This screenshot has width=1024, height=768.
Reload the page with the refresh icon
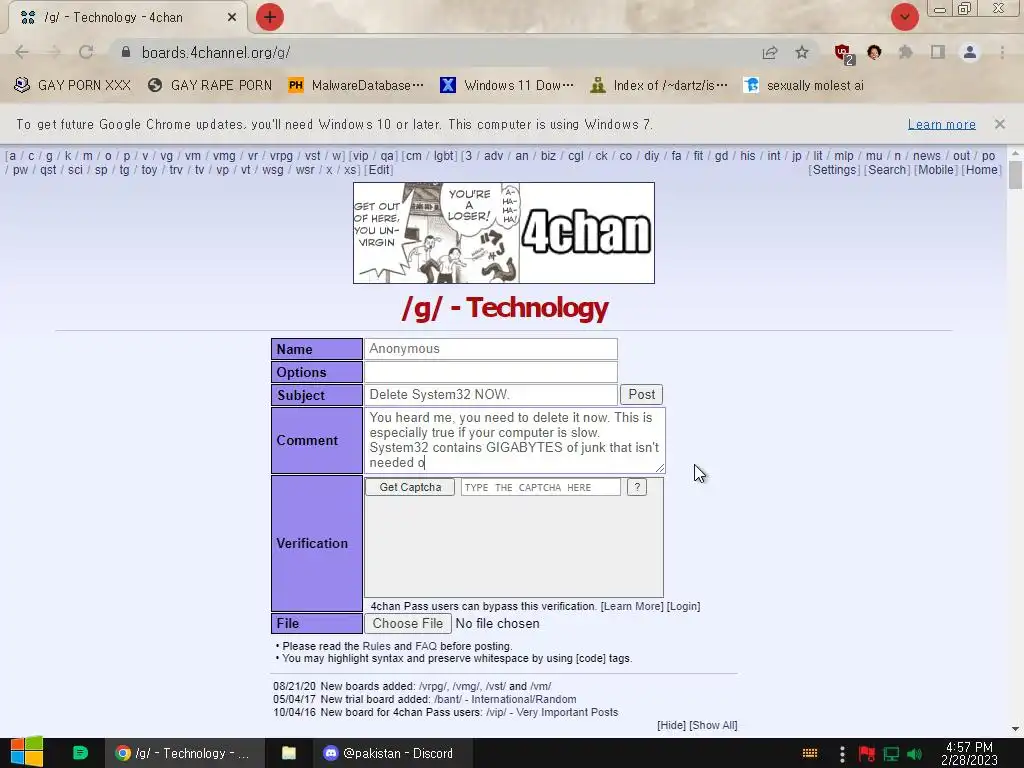[86, 52]
